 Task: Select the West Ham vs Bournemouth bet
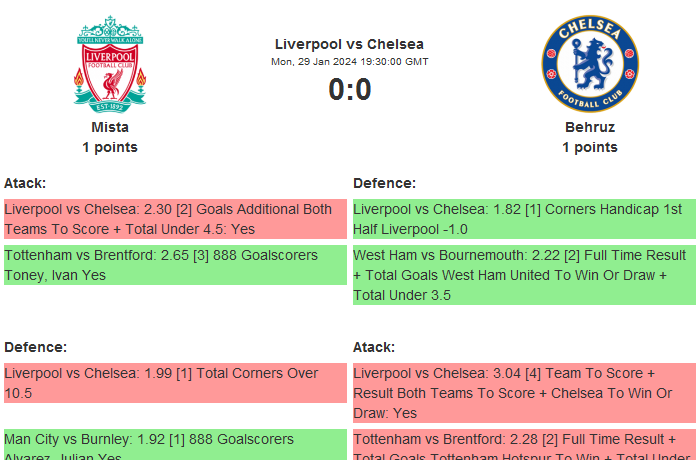(x=524, y=274)
